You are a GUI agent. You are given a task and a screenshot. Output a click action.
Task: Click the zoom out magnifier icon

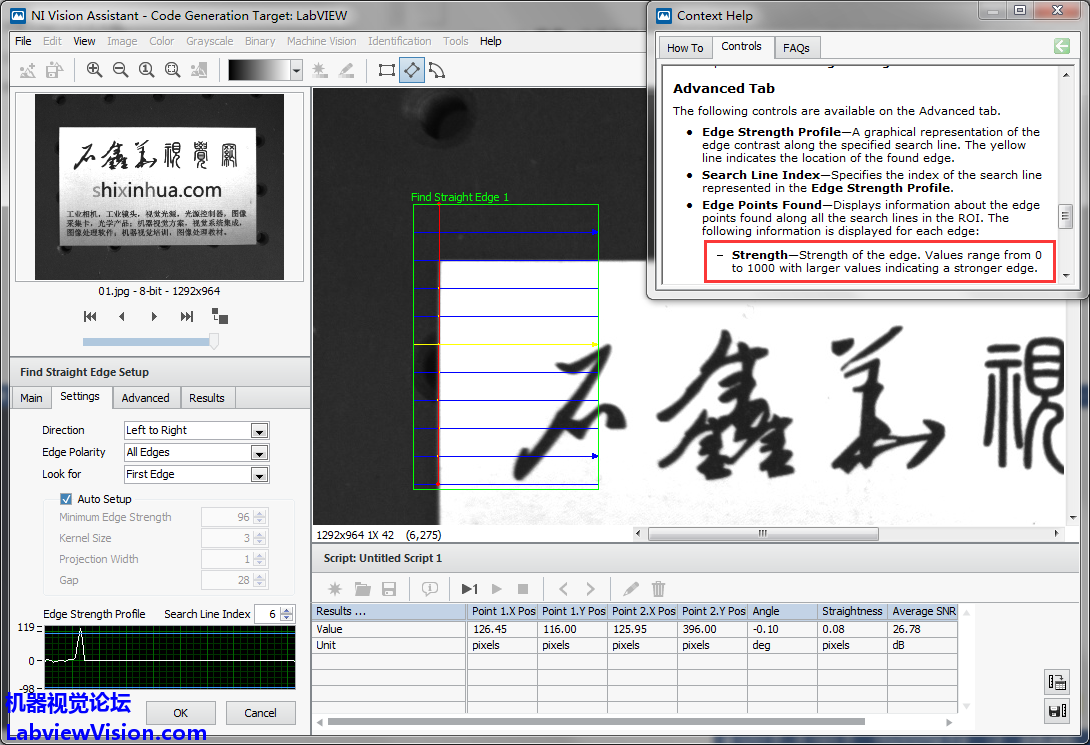[x=120, y=70]
